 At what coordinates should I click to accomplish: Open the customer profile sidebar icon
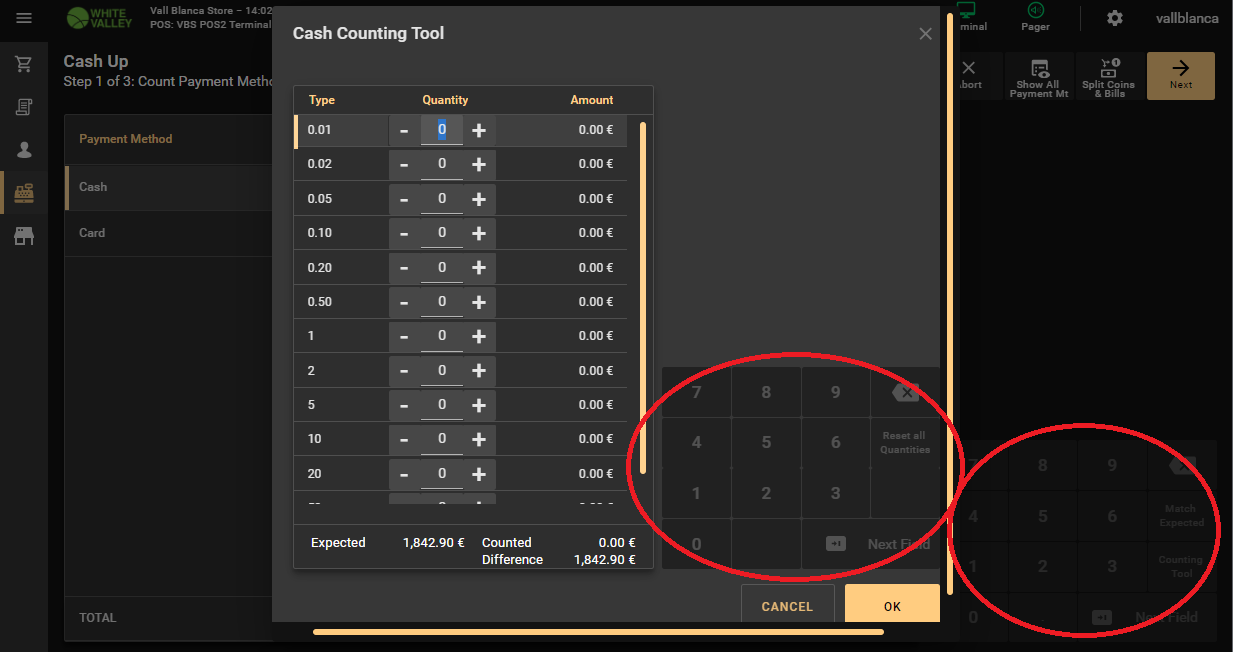click(24, 150)
